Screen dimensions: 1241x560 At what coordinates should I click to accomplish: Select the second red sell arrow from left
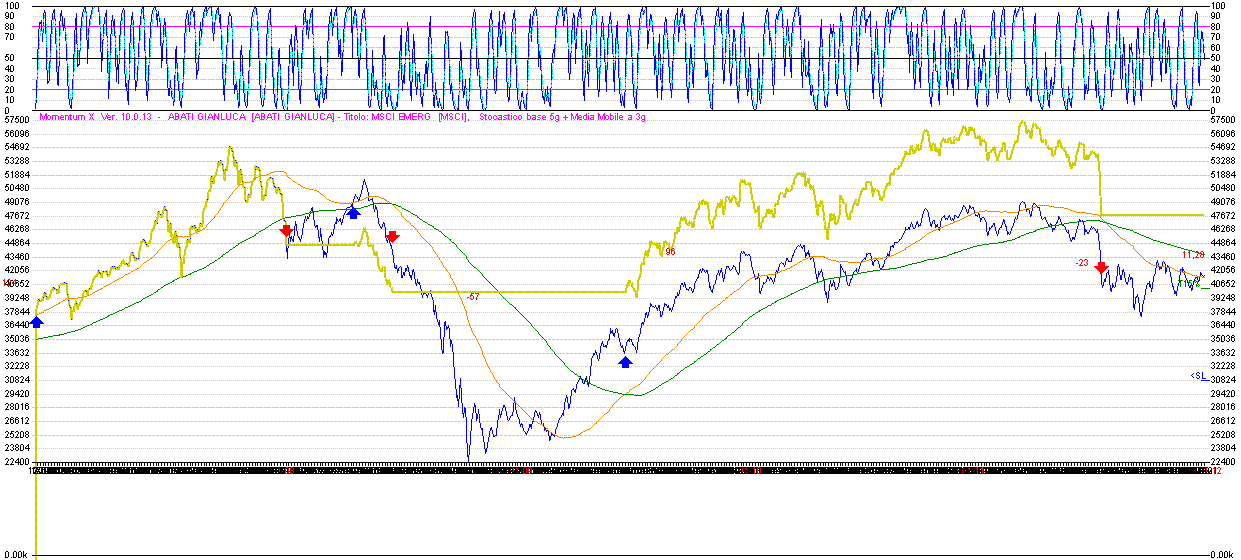392,237
